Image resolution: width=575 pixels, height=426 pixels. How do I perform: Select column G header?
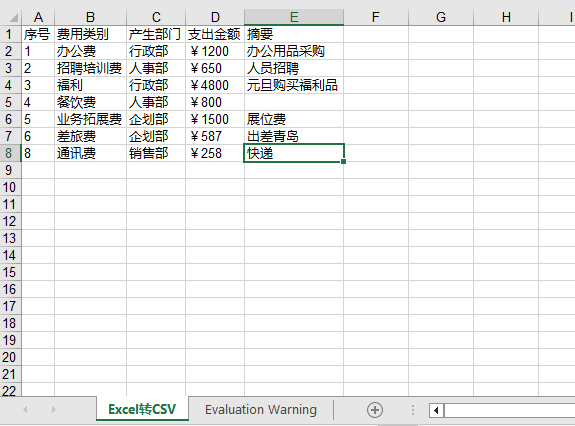coord(441,17)
